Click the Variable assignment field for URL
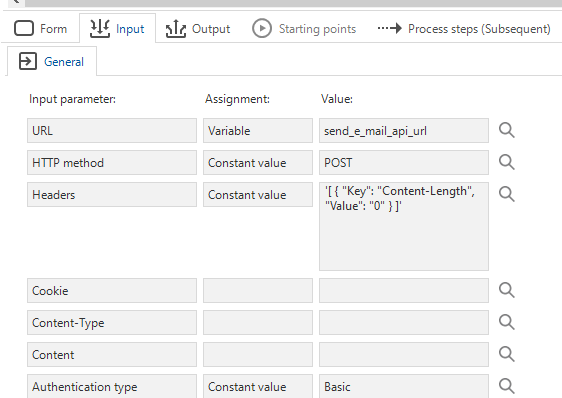 (258, 131)
